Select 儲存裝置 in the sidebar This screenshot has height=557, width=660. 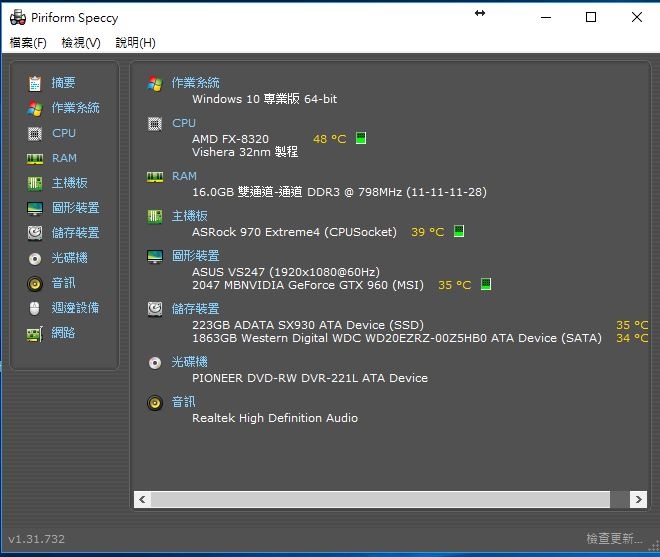click(x=75, y=233)
